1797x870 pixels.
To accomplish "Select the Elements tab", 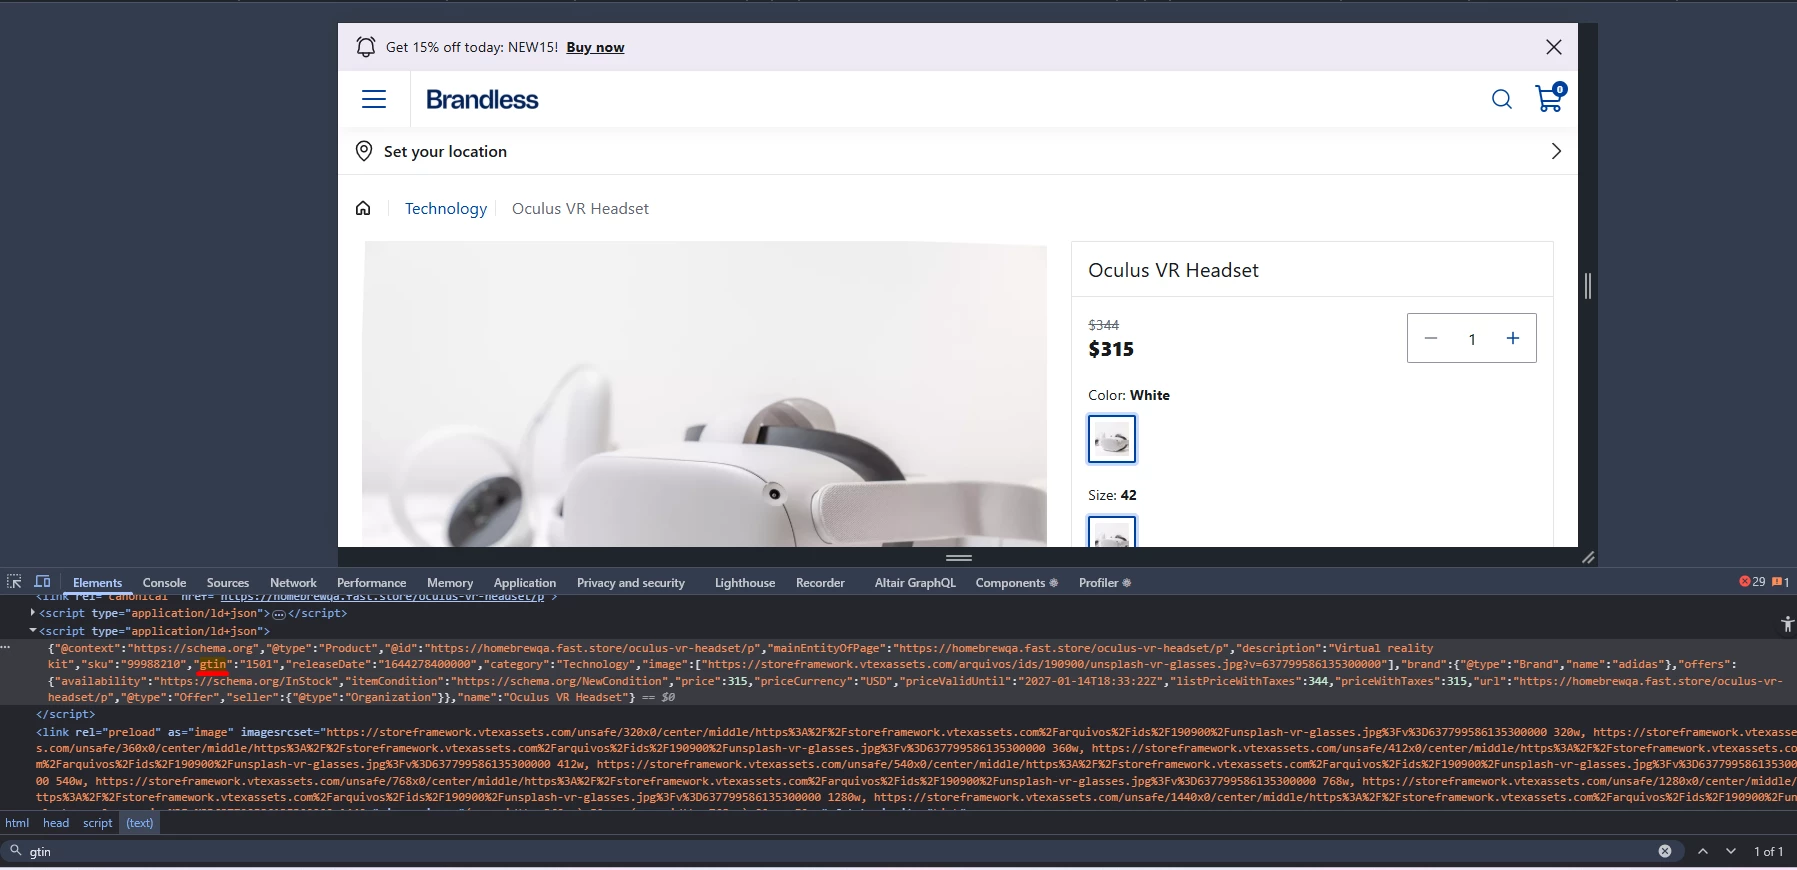I will [x=97, y=583].
